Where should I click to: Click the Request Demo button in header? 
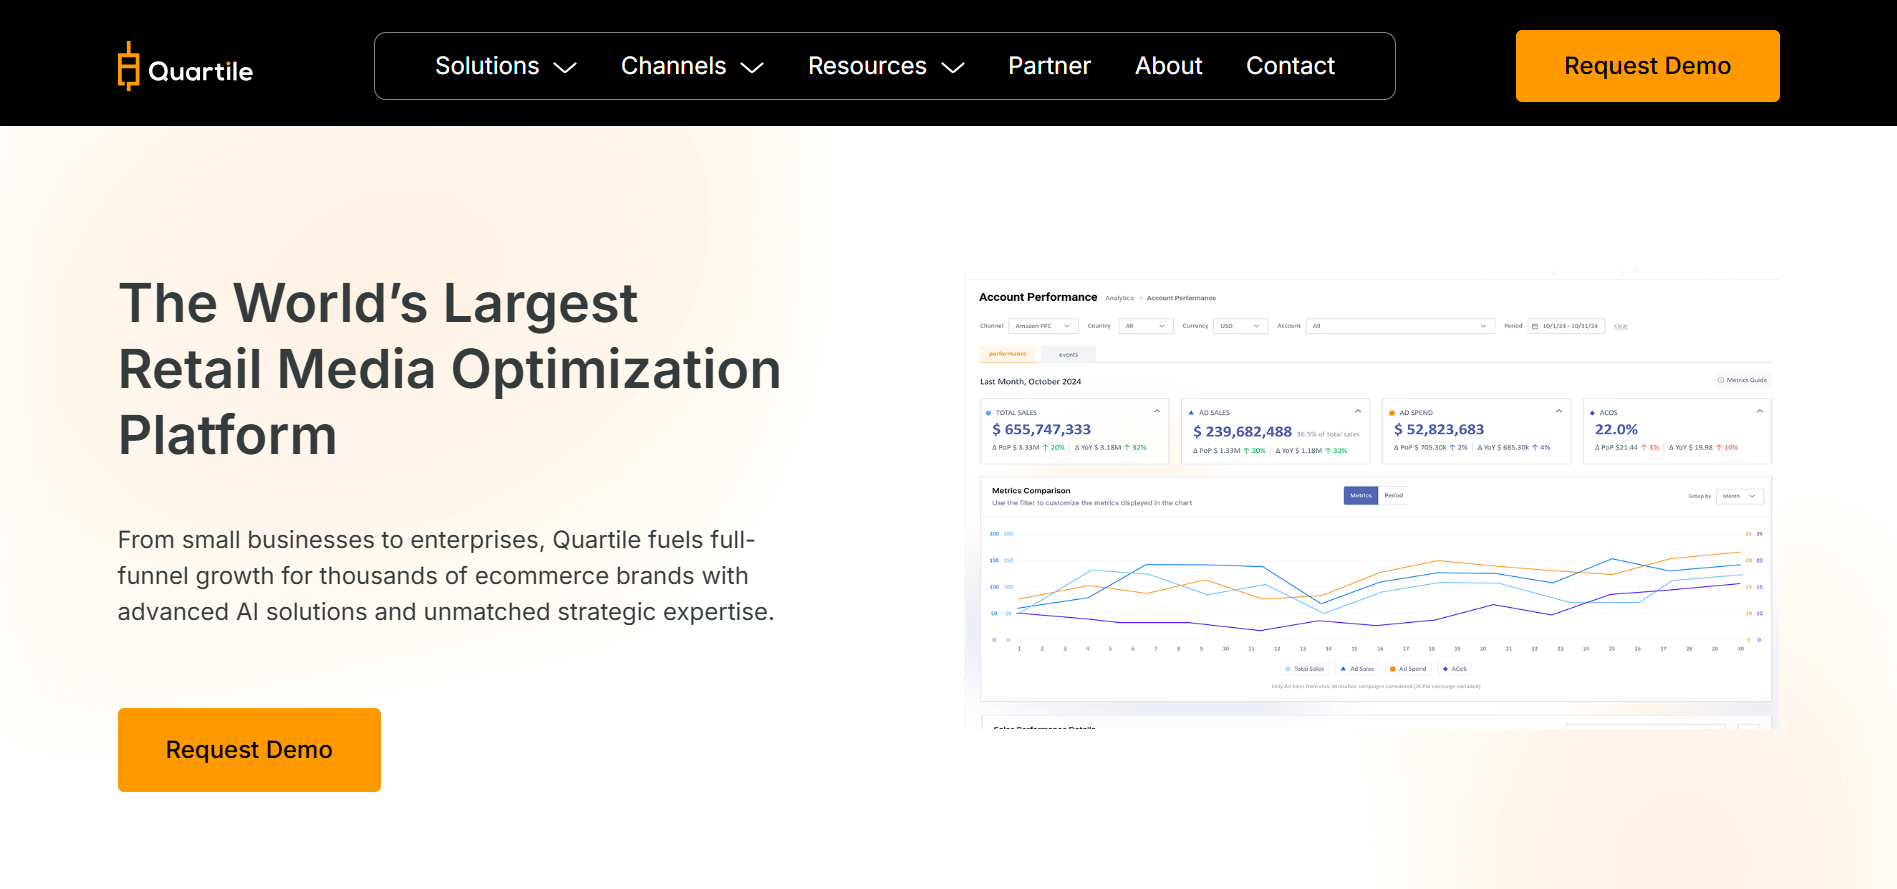pyautogui.click(x=1647, y=66)
